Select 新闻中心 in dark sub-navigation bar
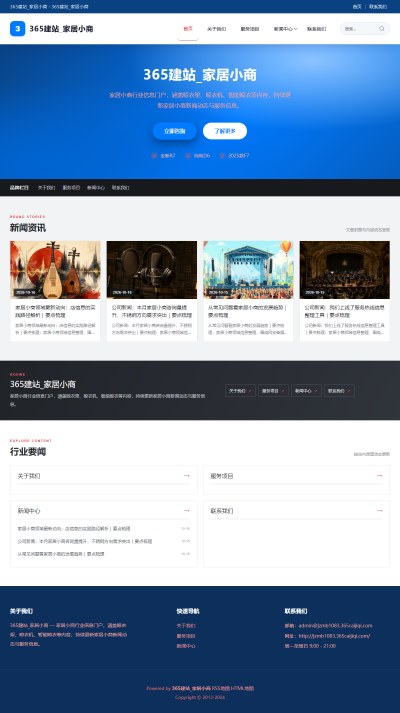This screenshot has height=713, width=400. coord(95,187)
